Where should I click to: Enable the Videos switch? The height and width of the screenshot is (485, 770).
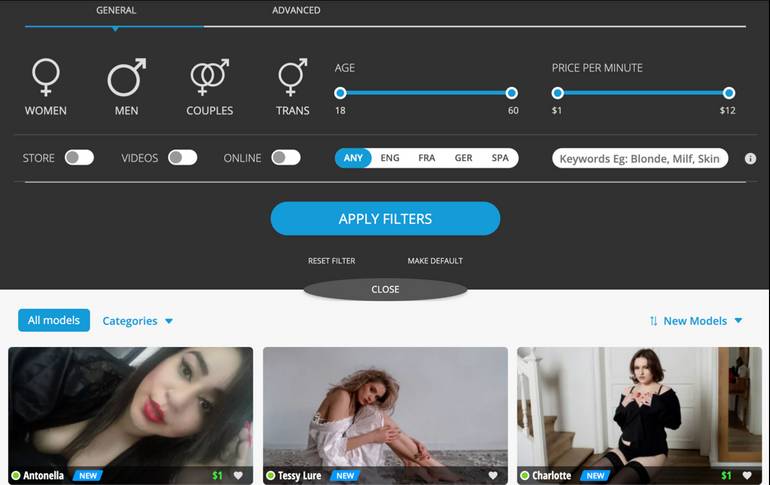(x=182, y=158)
